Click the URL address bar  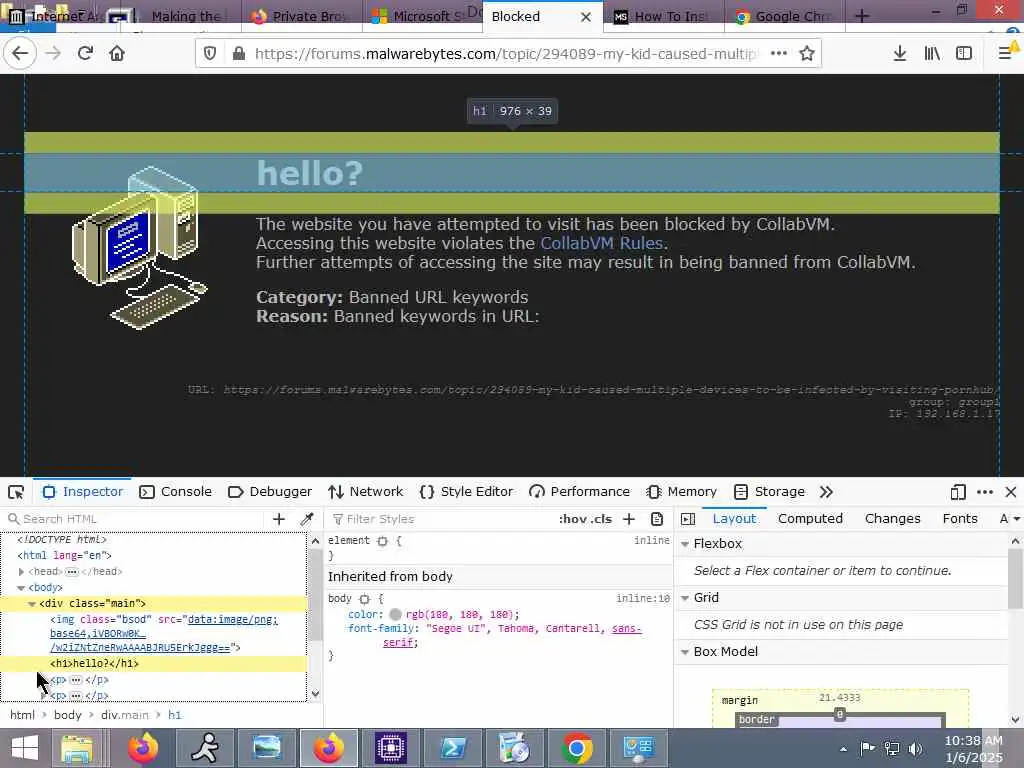505,54
